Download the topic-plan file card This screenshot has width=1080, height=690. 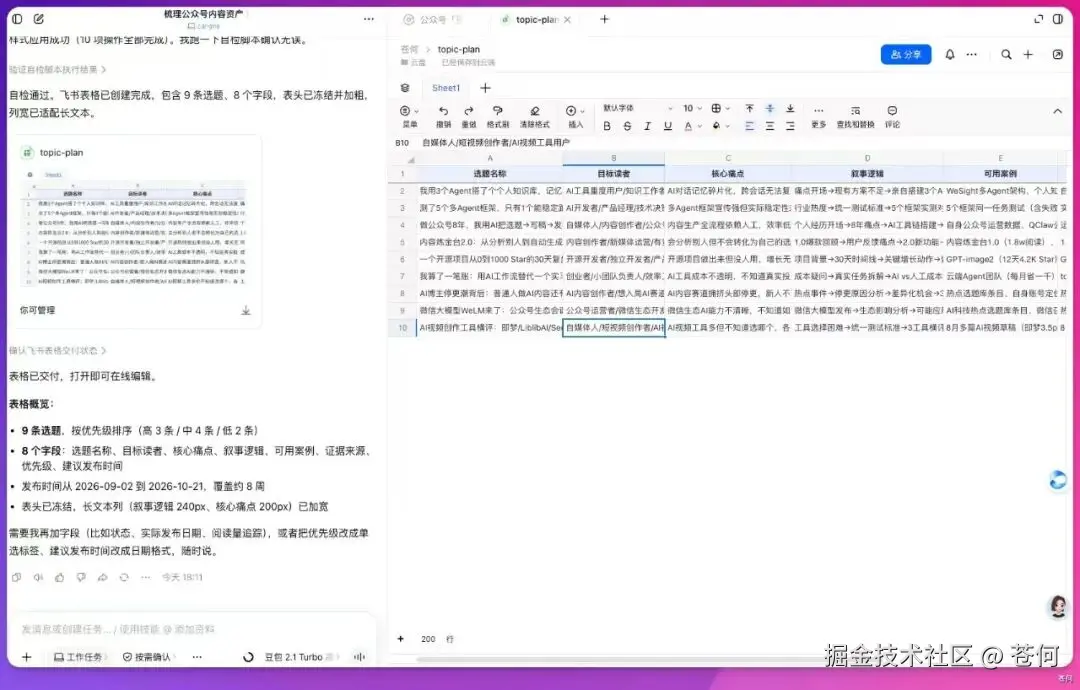(246, 311)
